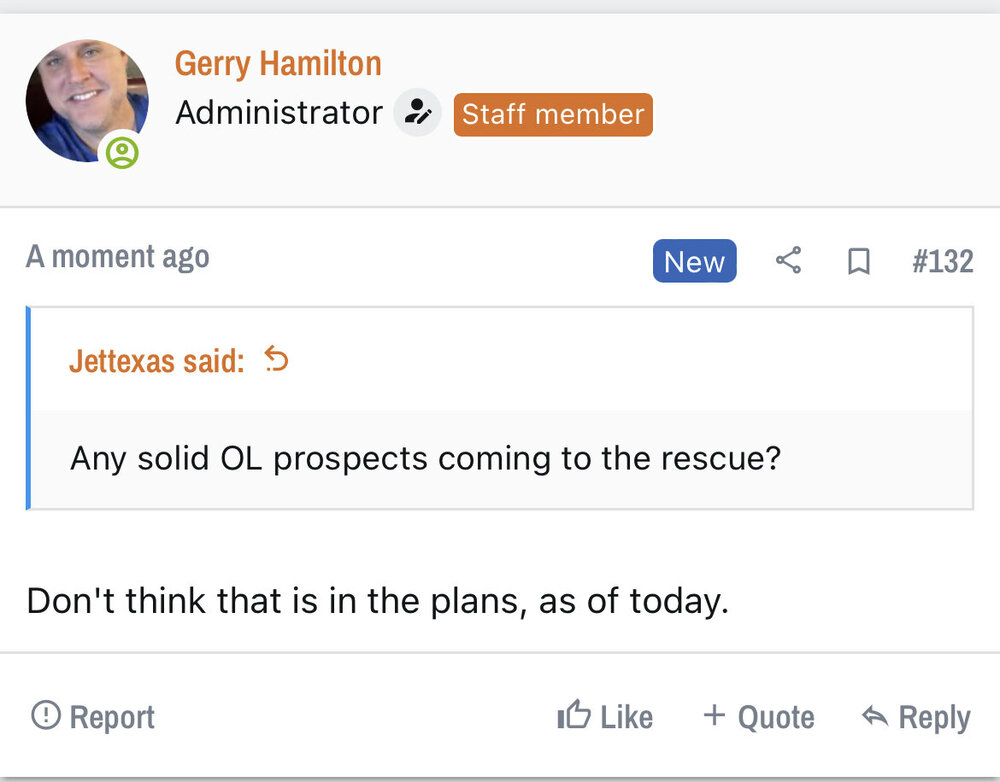Add post to reply with + Quote
Image resolution: width=1000 pixels, height=782 pixels.
tap(758, 716)
